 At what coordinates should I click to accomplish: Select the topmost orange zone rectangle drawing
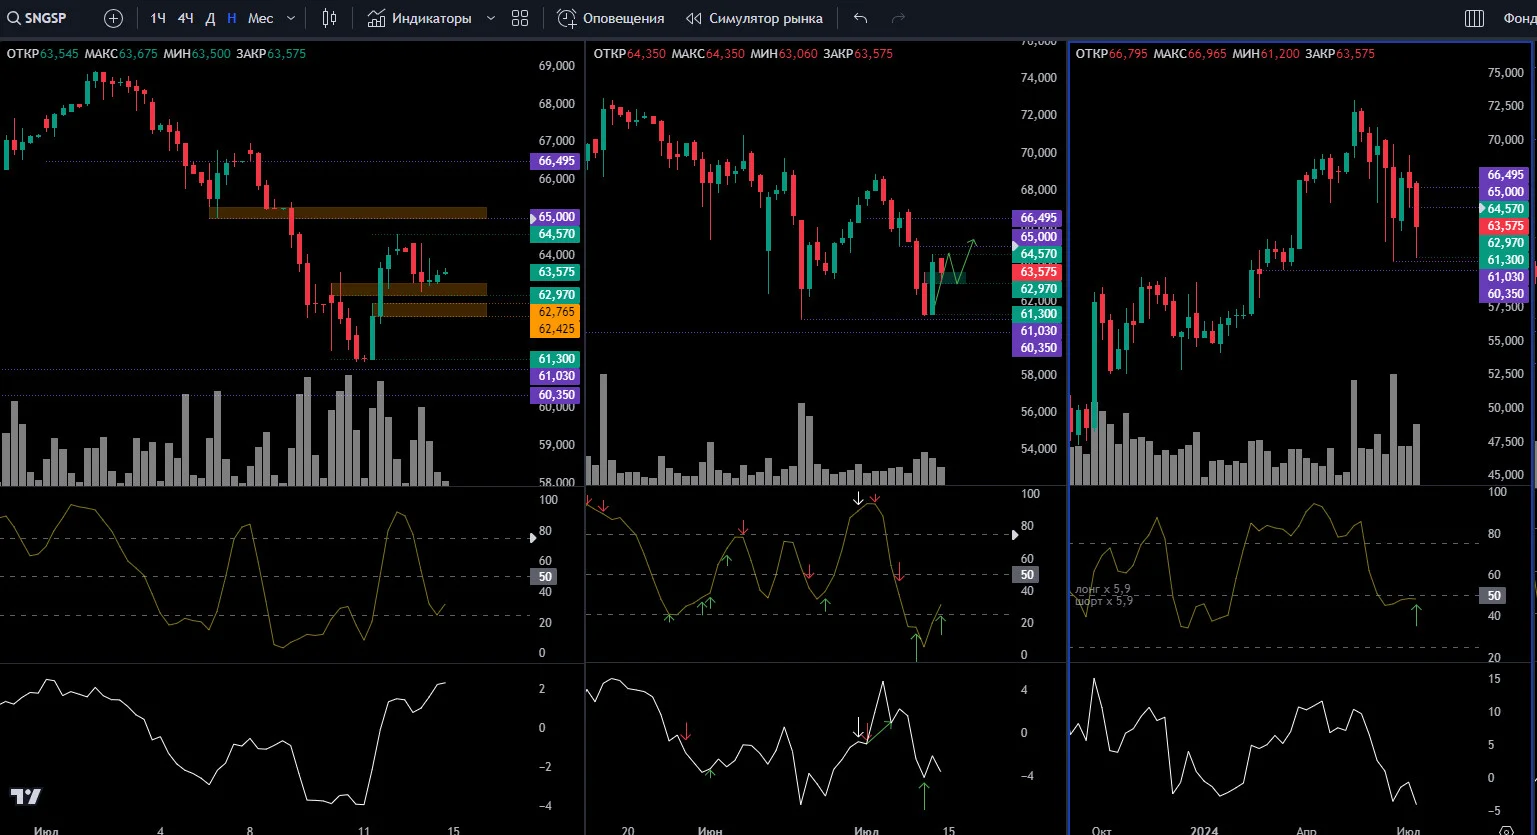pos(348,213)
